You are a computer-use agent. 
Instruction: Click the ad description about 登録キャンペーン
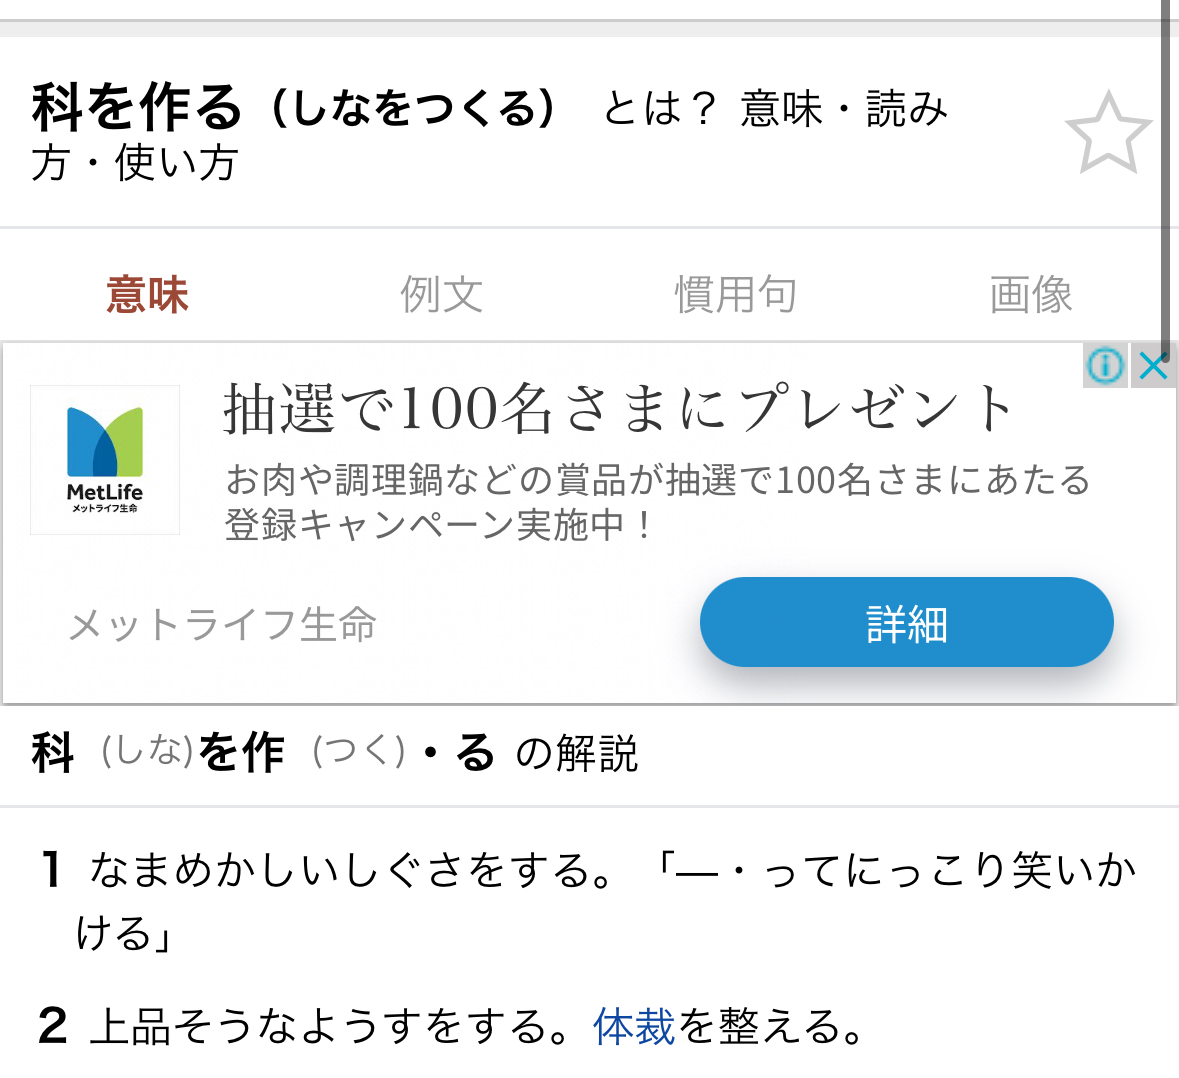[656, 502]
